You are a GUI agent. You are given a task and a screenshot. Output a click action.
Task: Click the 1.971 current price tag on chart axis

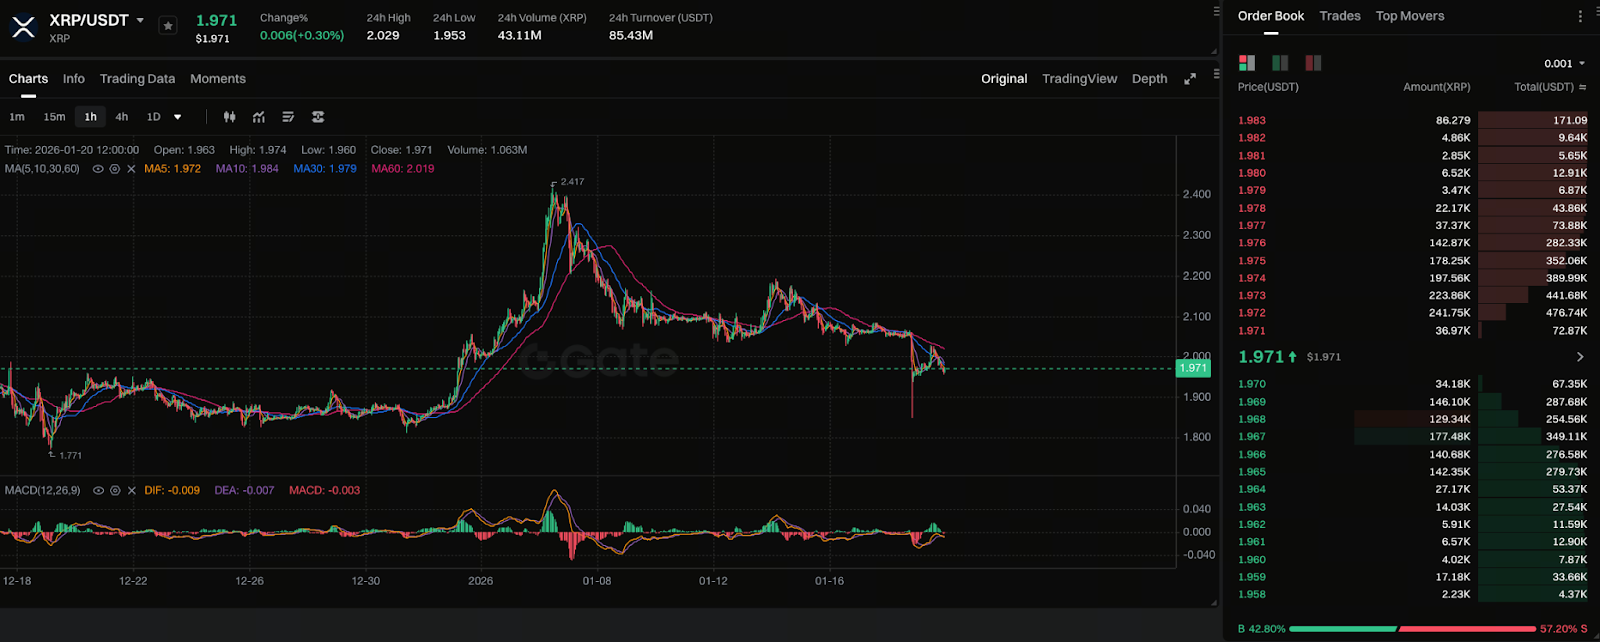(x=1193, y=368)
